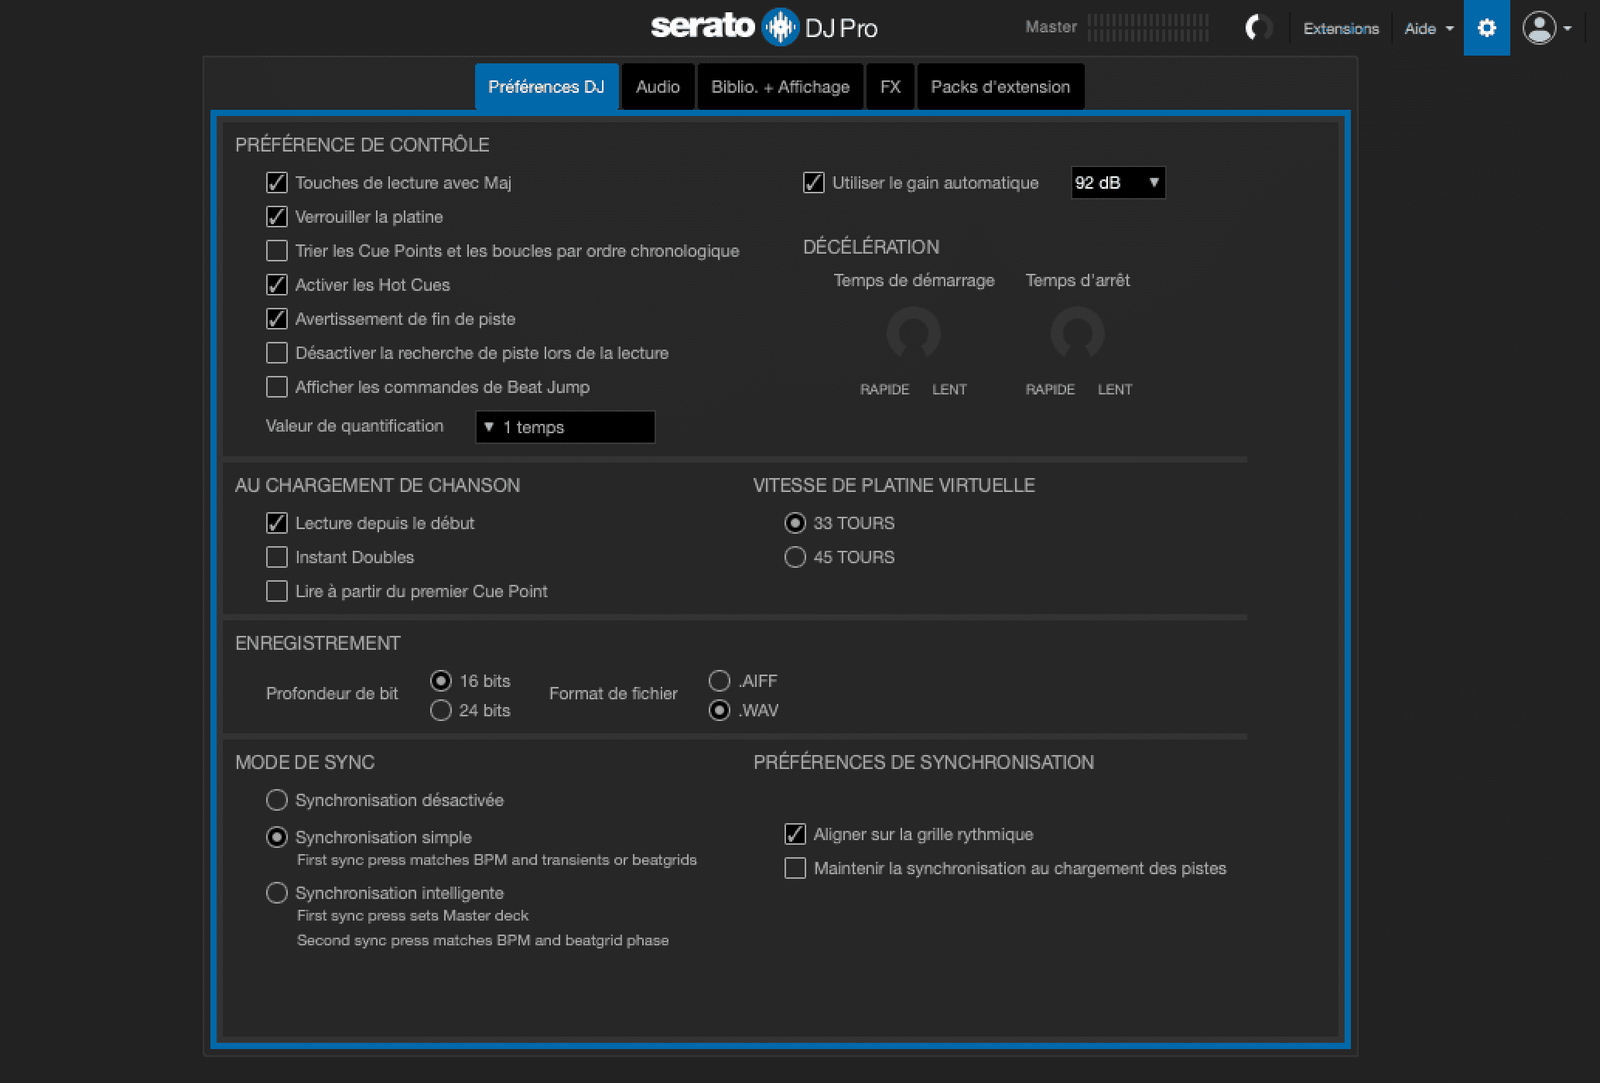The width and height of the screenshot is (1600, 1083).
Task: Open the gain automatique dB dropdown
Action: [x=1117, y=182]
